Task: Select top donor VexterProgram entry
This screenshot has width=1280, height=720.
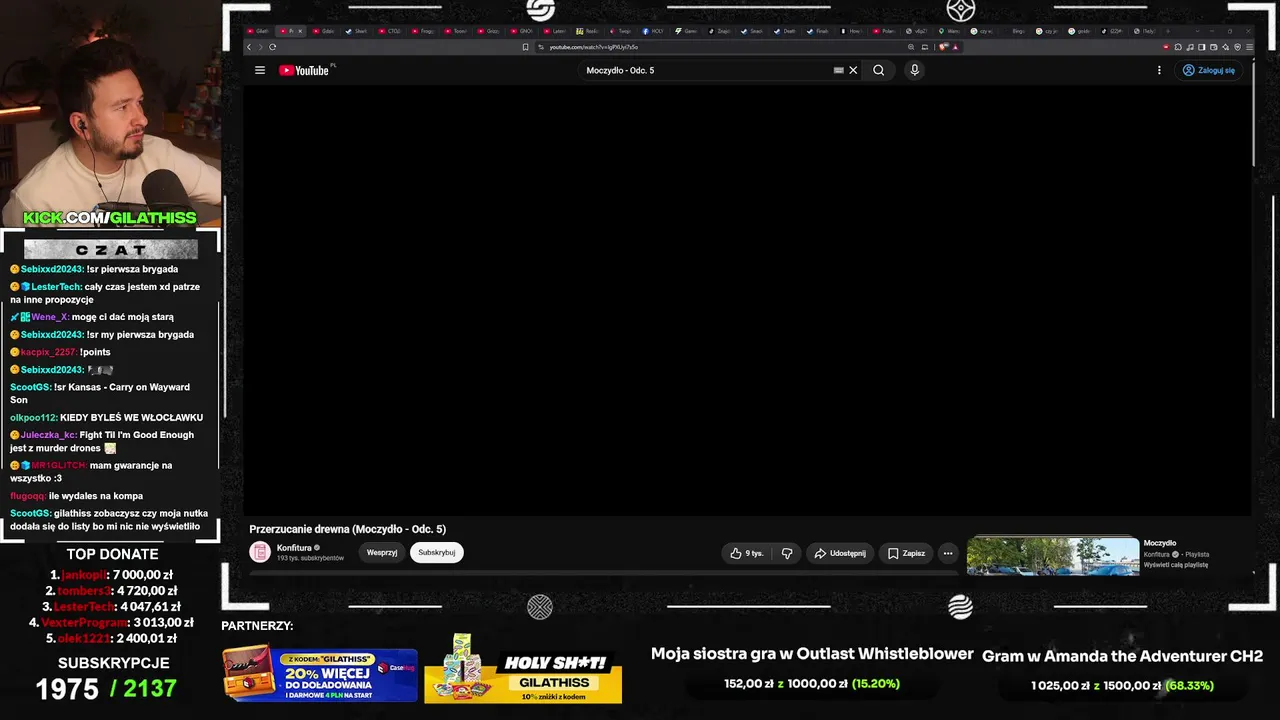Action: [111, 622]
